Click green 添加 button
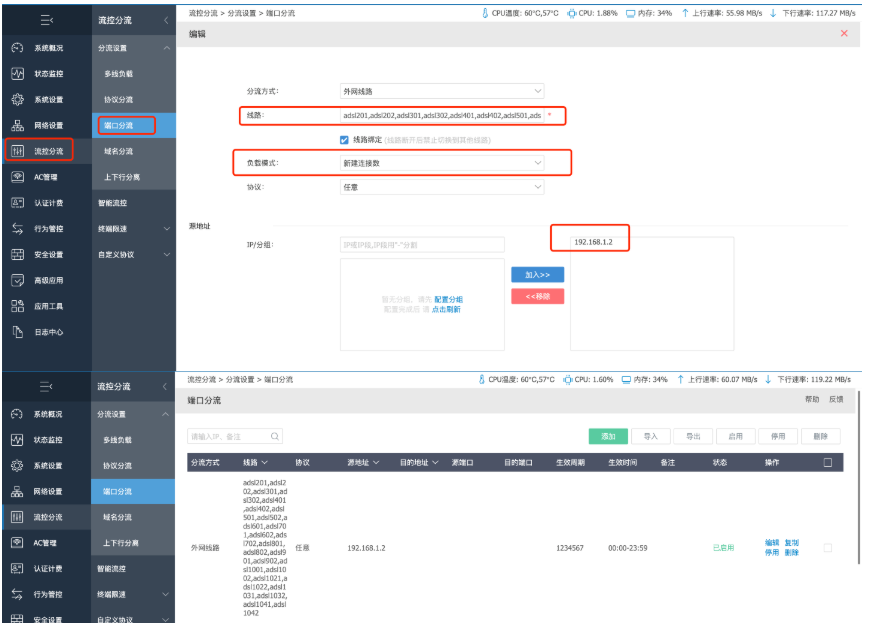 click(608, 436)
